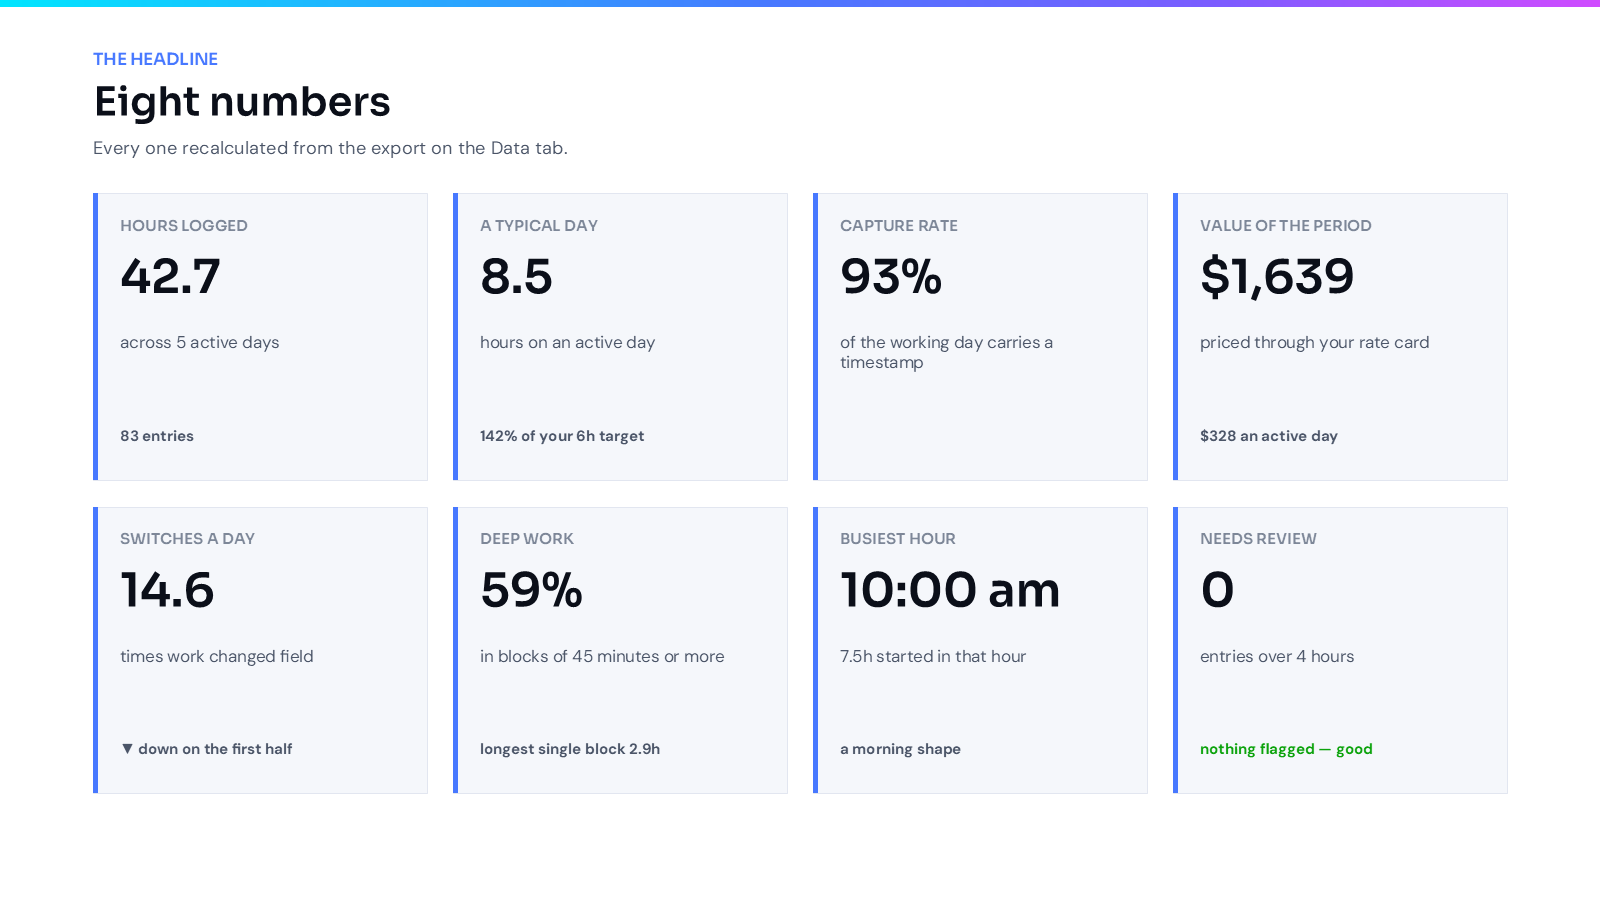Click the subtitle mentioning the Data tab

[x=330, y=148]
